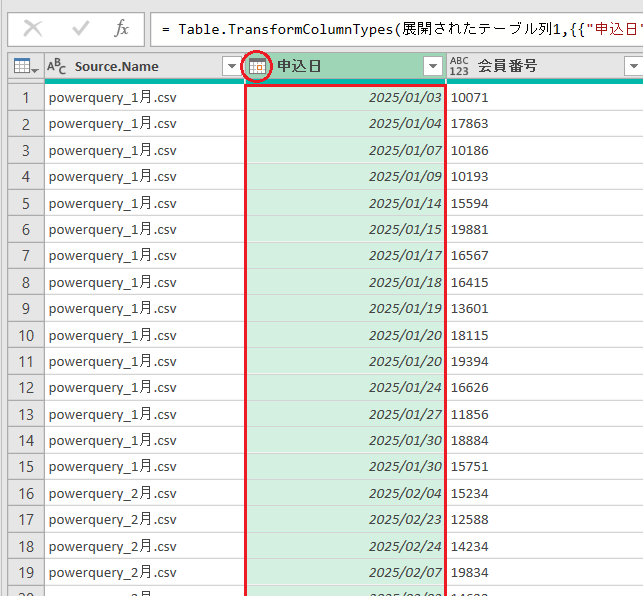Screen dimensions: 643x596
Task: Select date cell 2025/02/23
Action: [x=345, y=520]
